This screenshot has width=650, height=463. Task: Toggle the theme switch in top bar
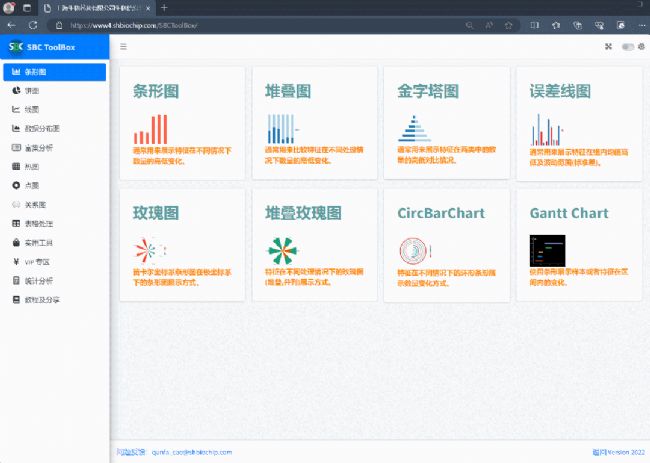pyautogui.click(x=627, y=46)
